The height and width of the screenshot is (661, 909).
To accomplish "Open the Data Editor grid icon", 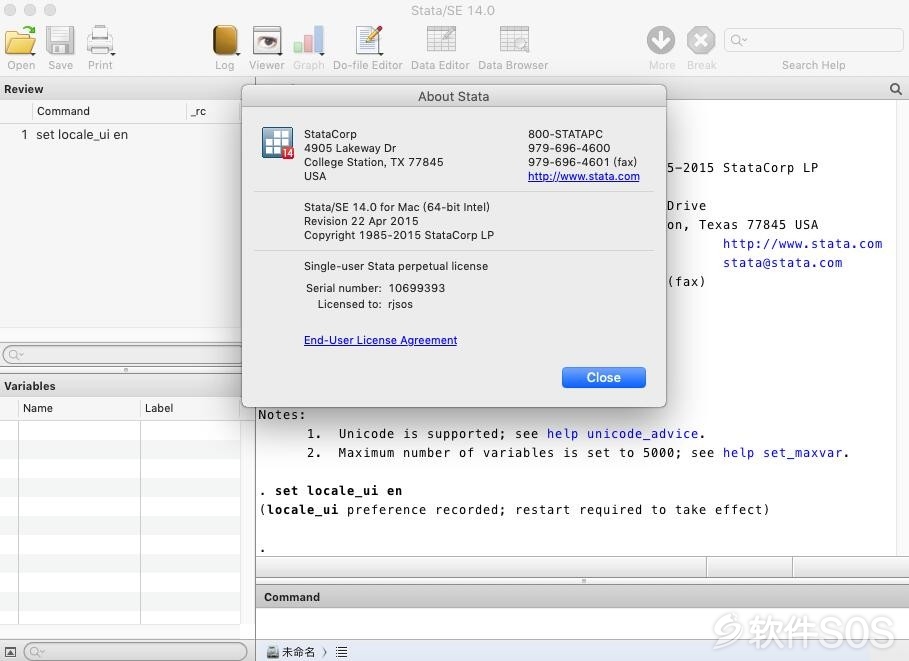I will tap(441, 41).
